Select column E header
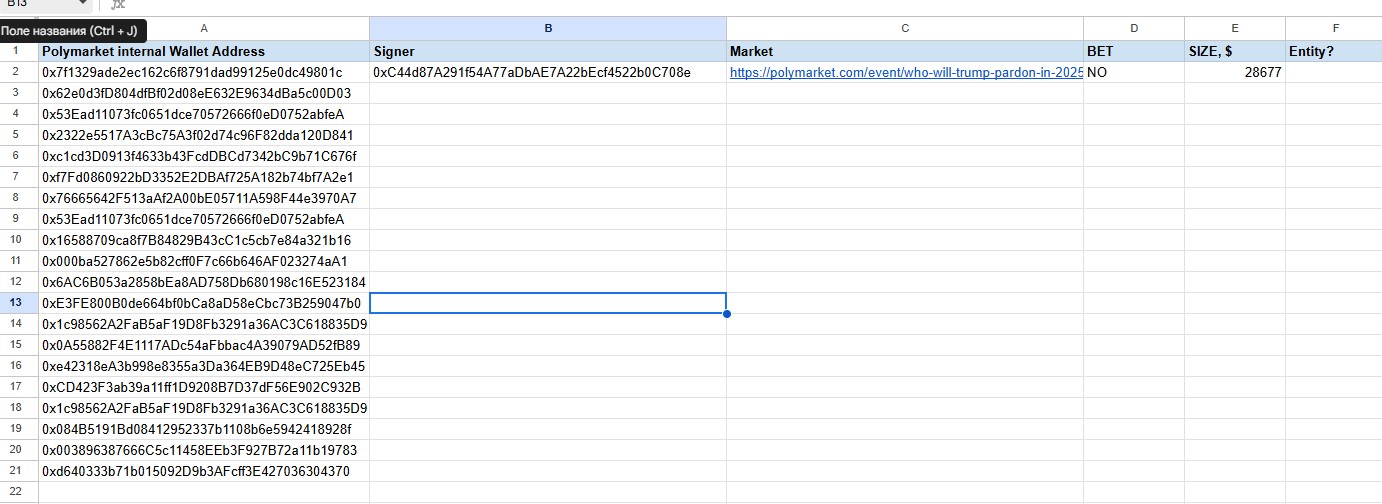 pyautogui.click(x=1235, y=29)
